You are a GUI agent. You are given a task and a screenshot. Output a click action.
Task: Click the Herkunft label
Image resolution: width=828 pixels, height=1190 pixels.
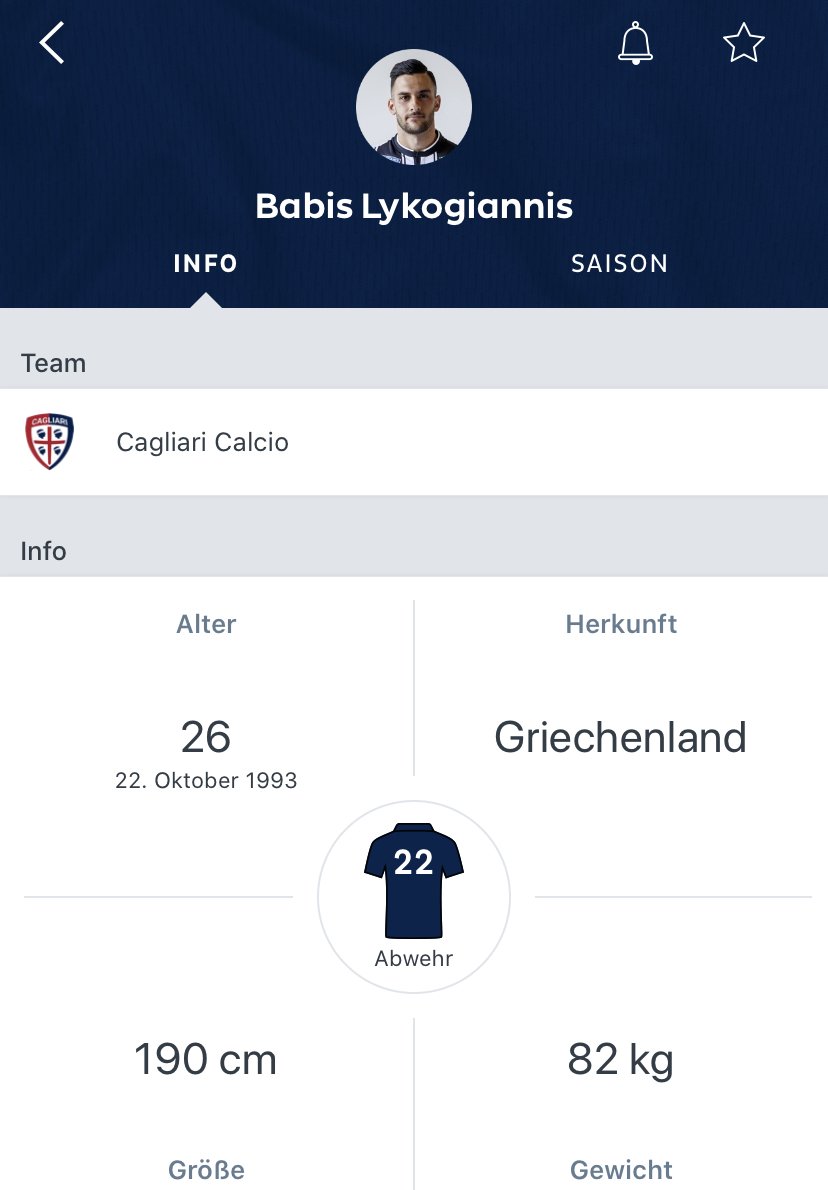click(x=621, y=624)
